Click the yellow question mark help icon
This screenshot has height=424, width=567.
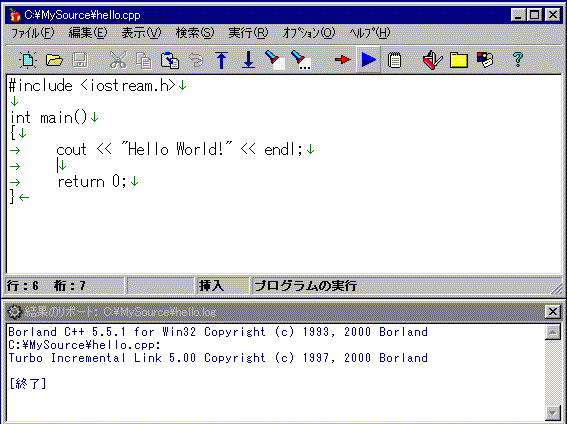tap(518, 60)
